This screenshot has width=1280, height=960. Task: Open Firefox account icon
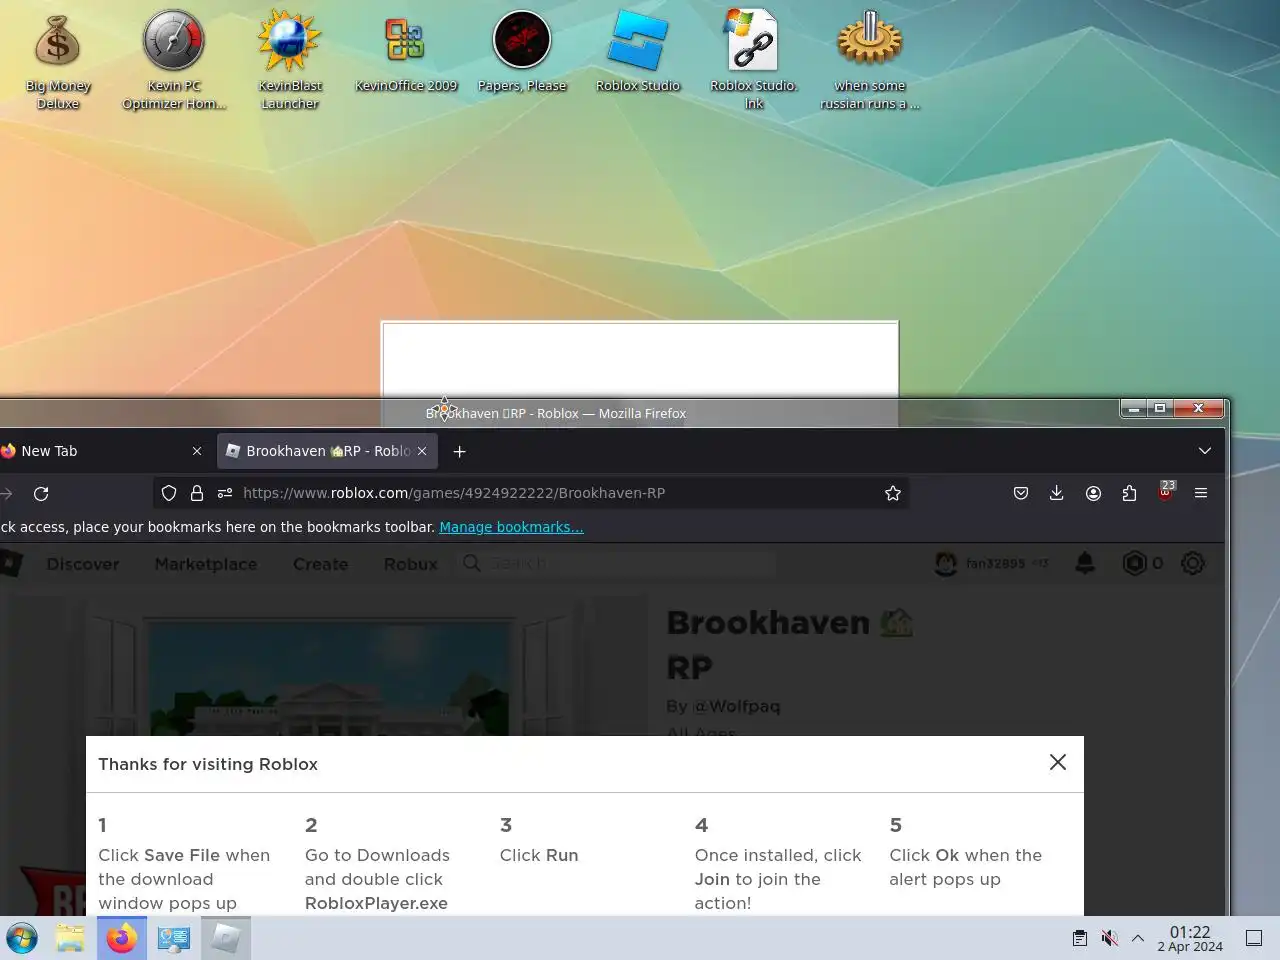(1093, 493)
